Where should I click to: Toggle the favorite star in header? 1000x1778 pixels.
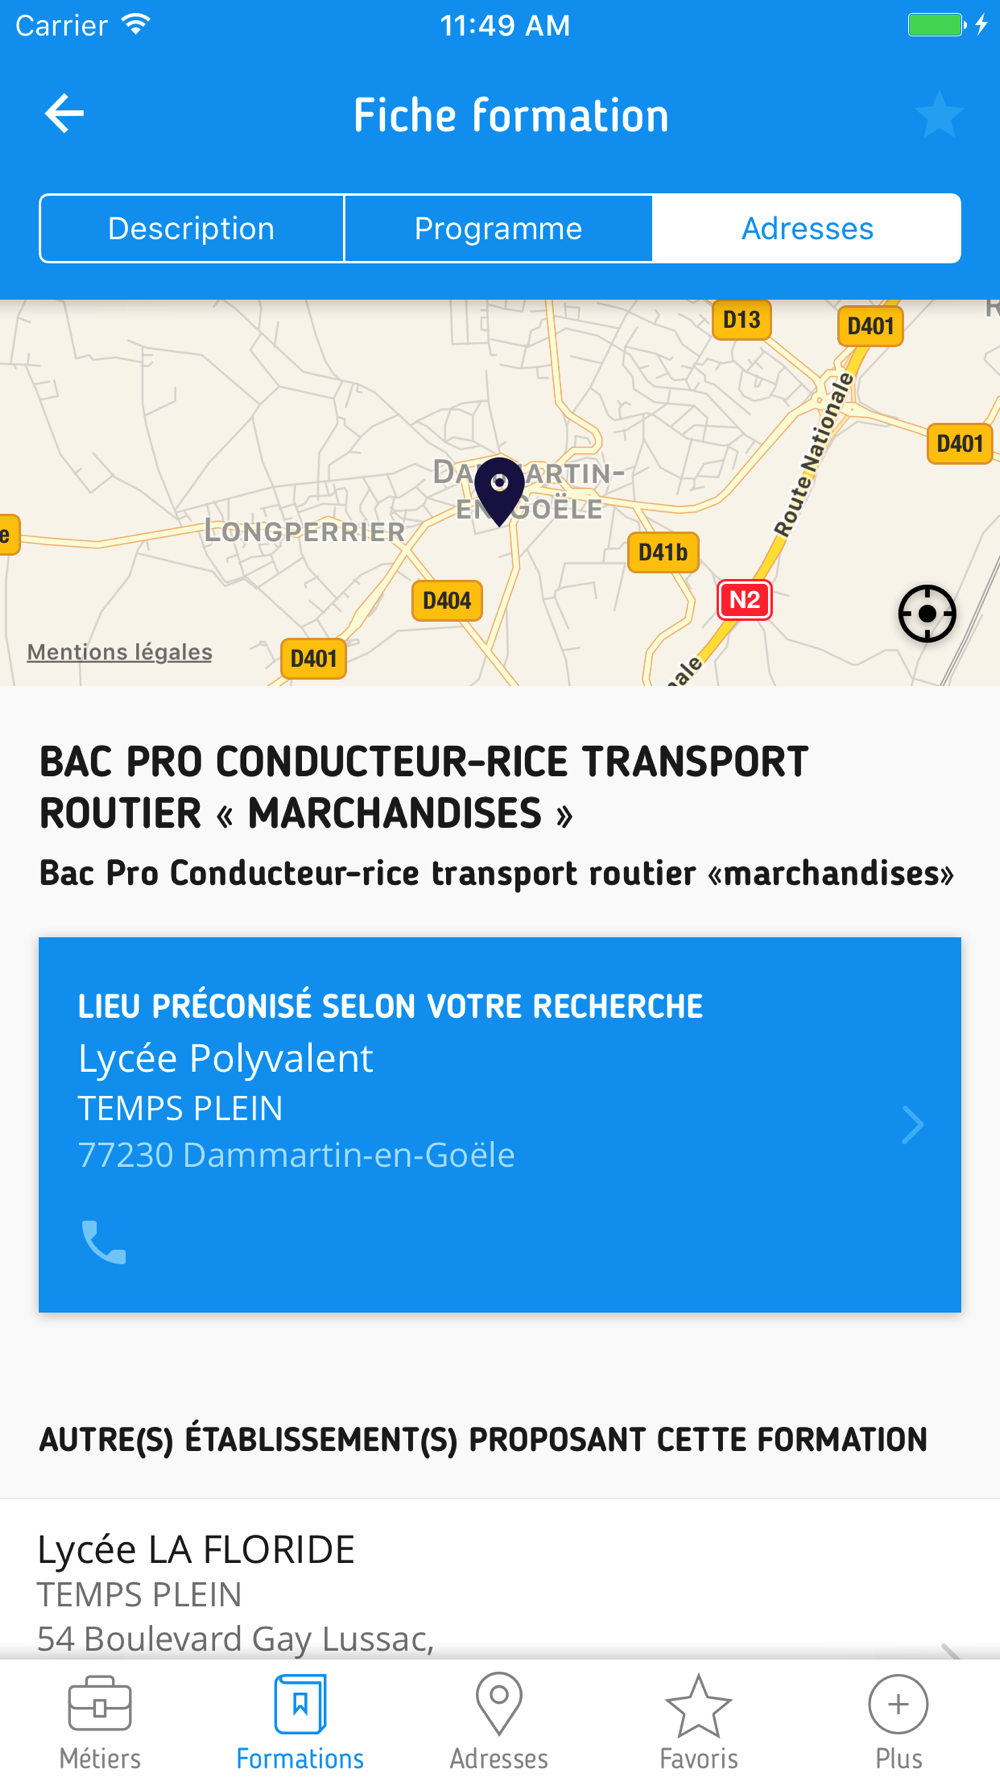click(939, 114)
